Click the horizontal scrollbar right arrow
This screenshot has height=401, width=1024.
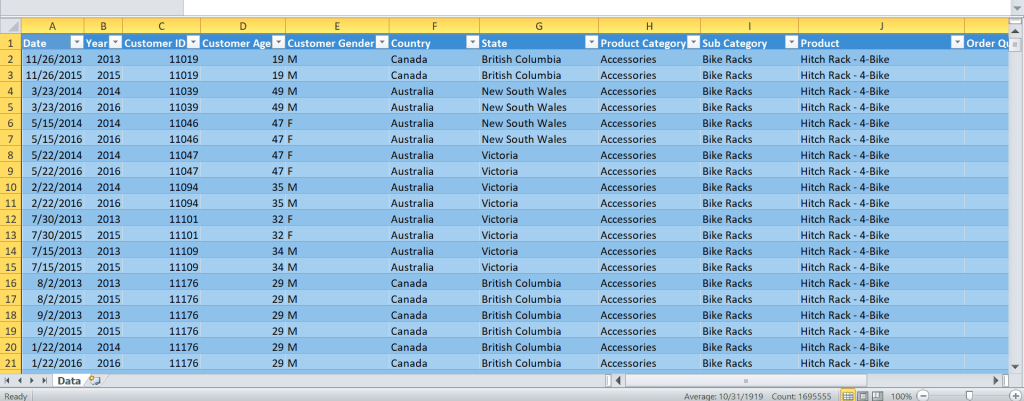coord(994,381)
